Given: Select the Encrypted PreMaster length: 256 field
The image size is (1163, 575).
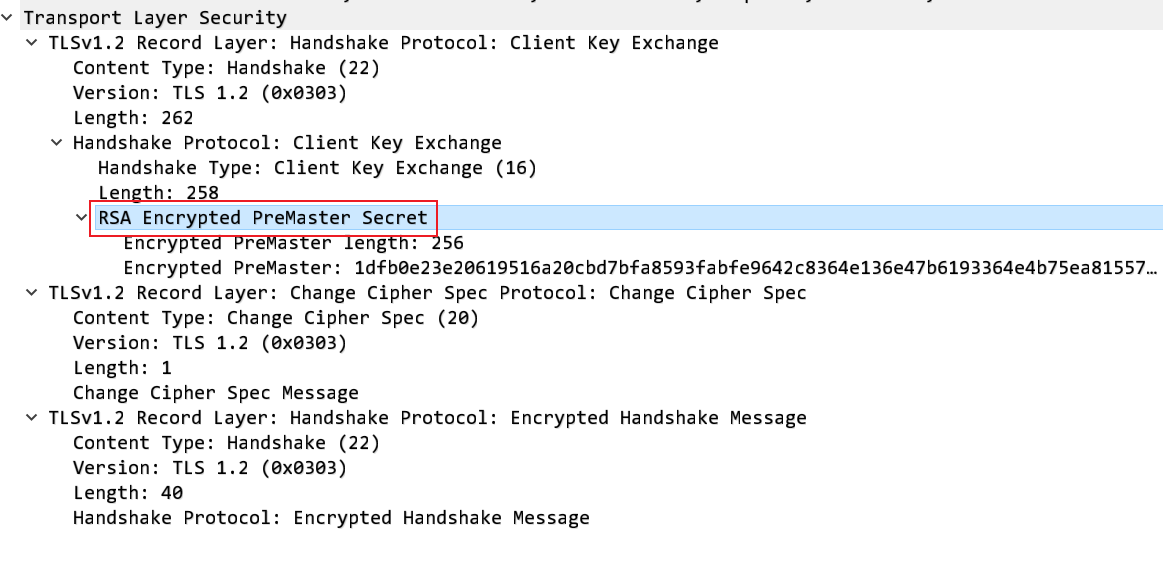Looking at the screenshot, I should tap(293, 243).
